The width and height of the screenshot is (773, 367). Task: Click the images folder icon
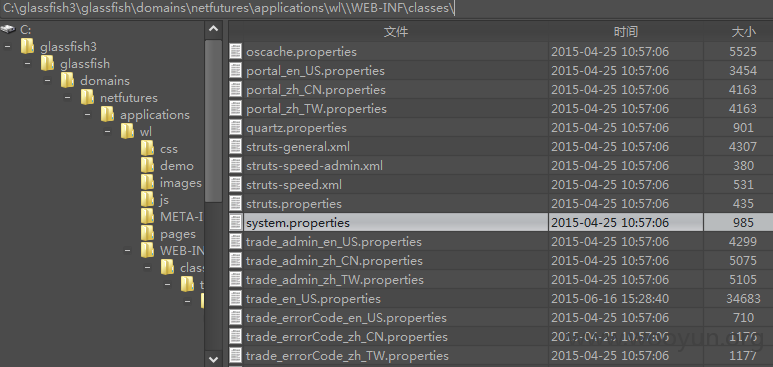click(x=147, y=183)
